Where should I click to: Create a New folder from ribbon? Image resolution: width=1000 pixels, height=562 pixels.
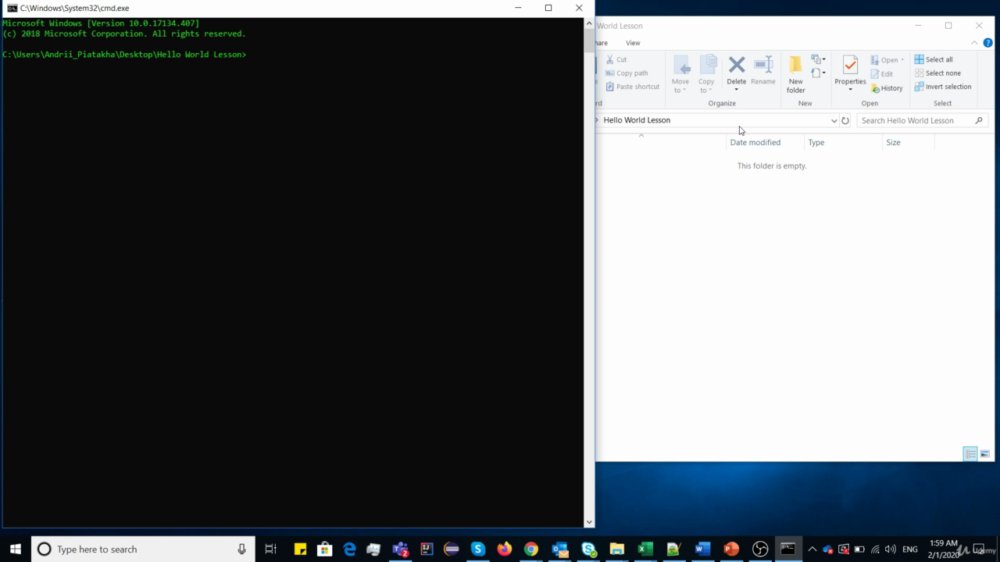795,74
